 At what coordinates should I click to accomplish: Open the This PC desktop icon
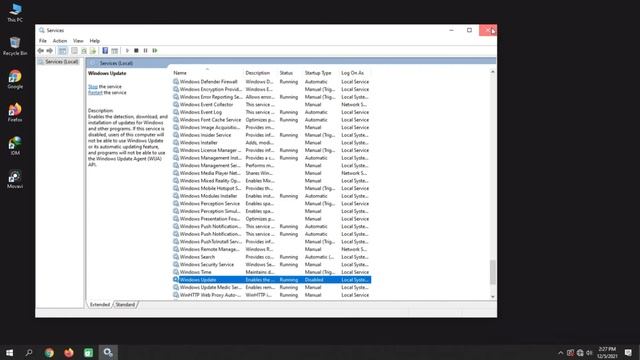pos(15,12)
